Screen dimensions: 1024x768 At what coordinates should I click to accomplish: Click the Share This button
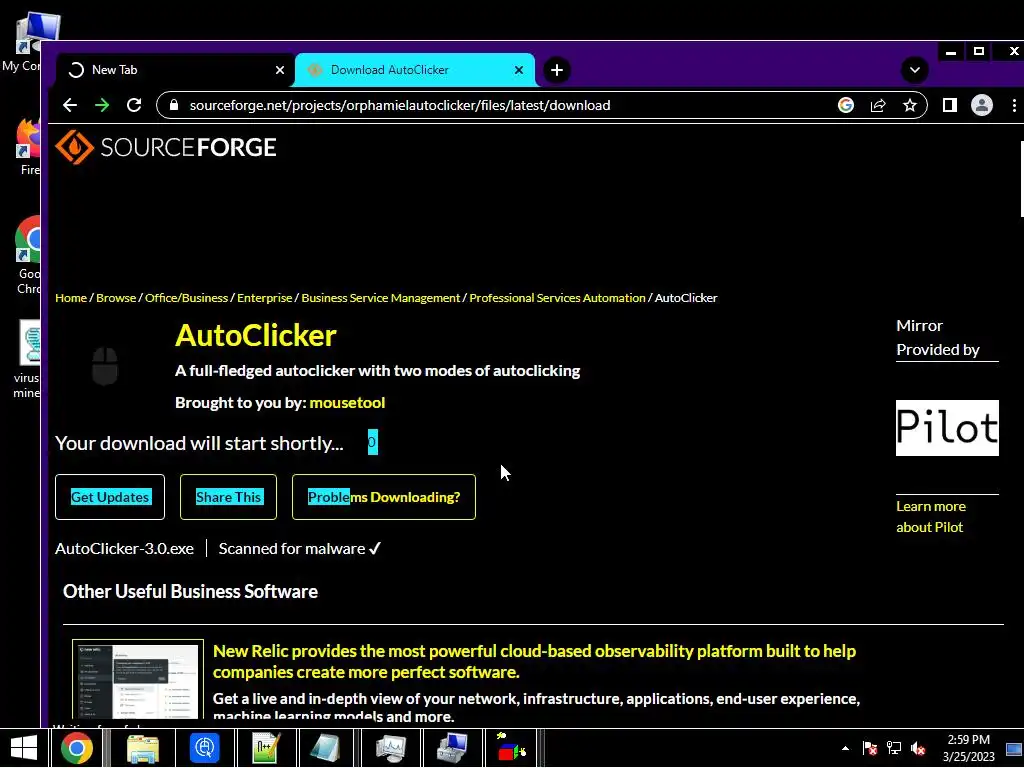(x=229, y=497)
